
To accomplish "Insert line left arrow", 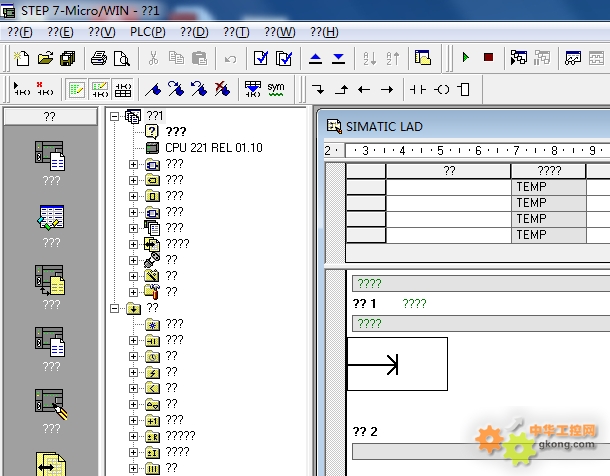I will 364,90.
